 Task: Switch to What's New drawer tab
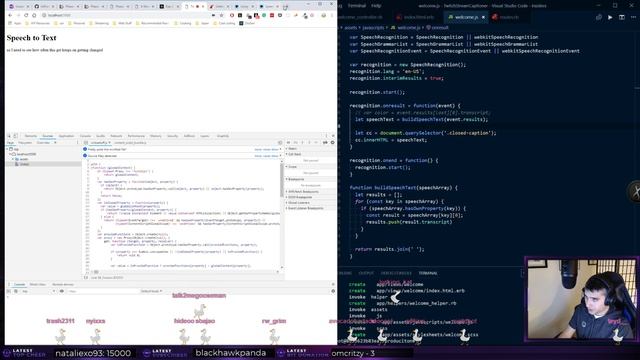(x=37, y=284)
